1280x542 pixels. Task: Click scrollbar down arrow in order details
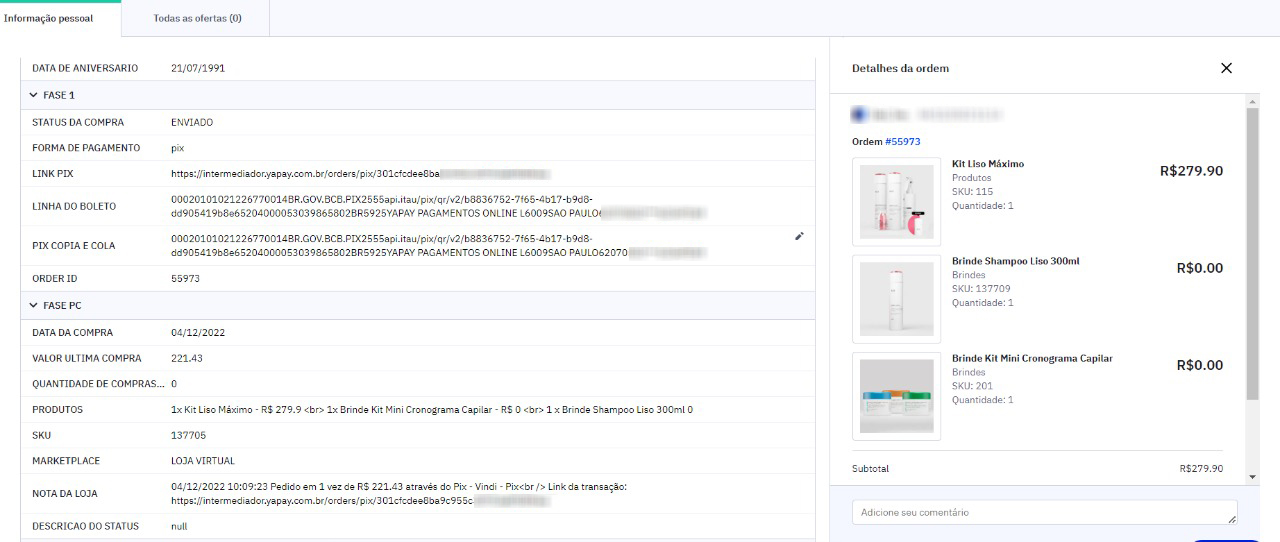1252,477
